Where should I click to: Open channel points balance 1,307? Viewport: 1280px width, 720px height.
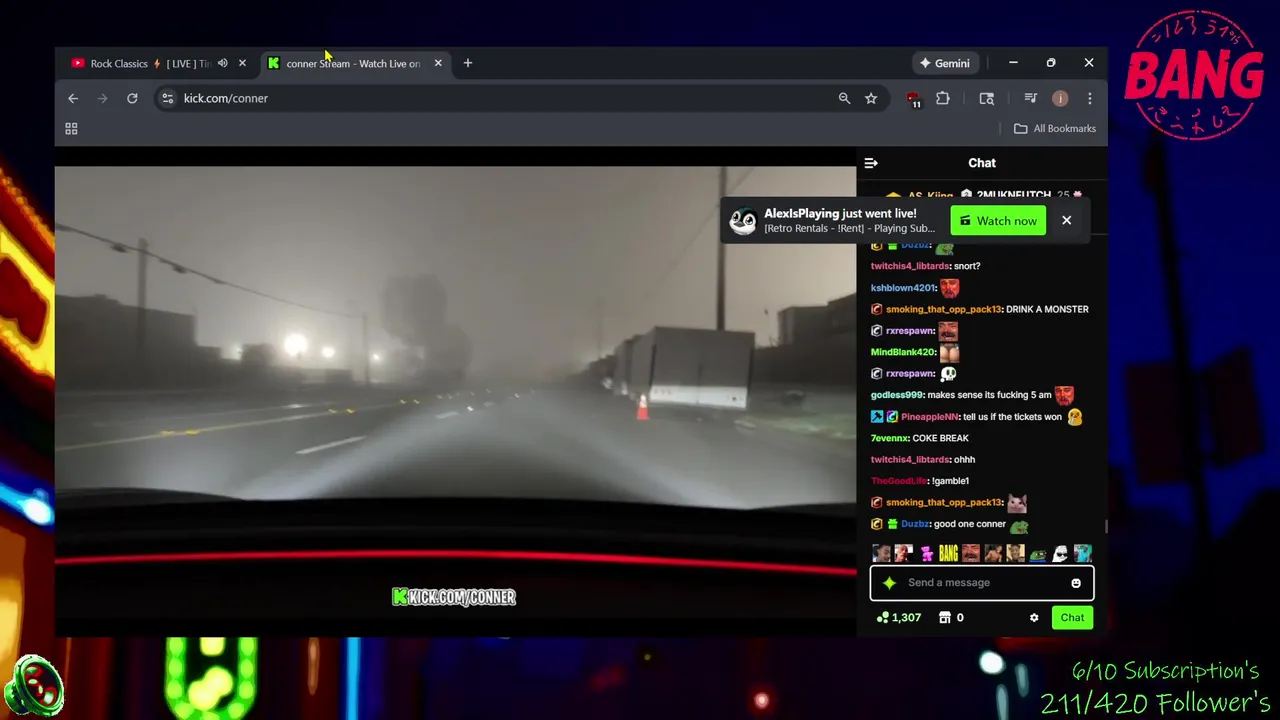click(x=898, y=618)
